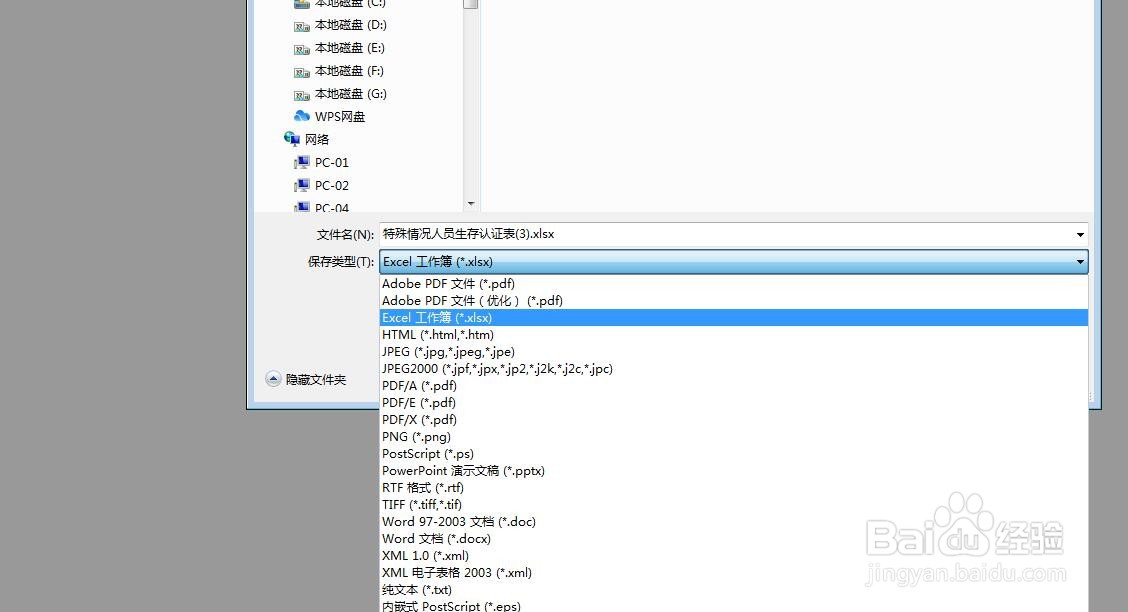Choose PDF/A (*.pdf) format
The image size is (1128, 612).
coord(734,385)
